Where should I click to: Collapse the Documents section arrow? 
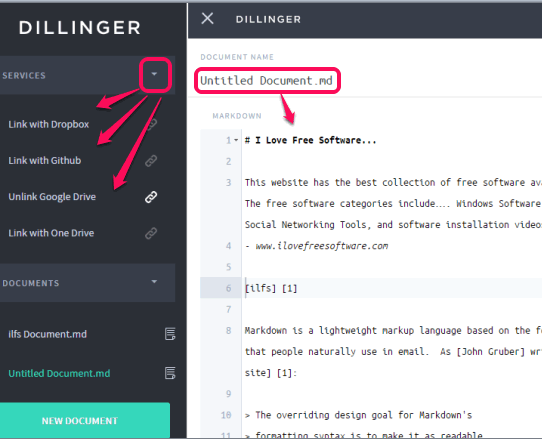[155, 282]
